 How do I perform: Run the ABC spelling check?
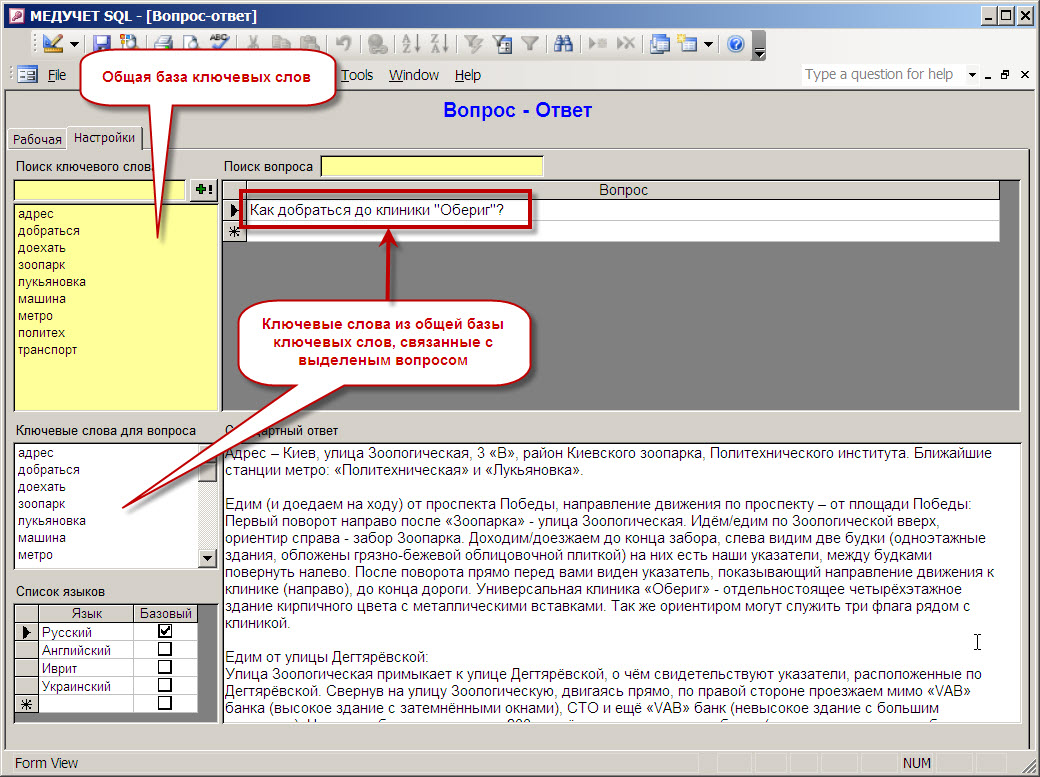pyautogui.click(x=219, y=42)
